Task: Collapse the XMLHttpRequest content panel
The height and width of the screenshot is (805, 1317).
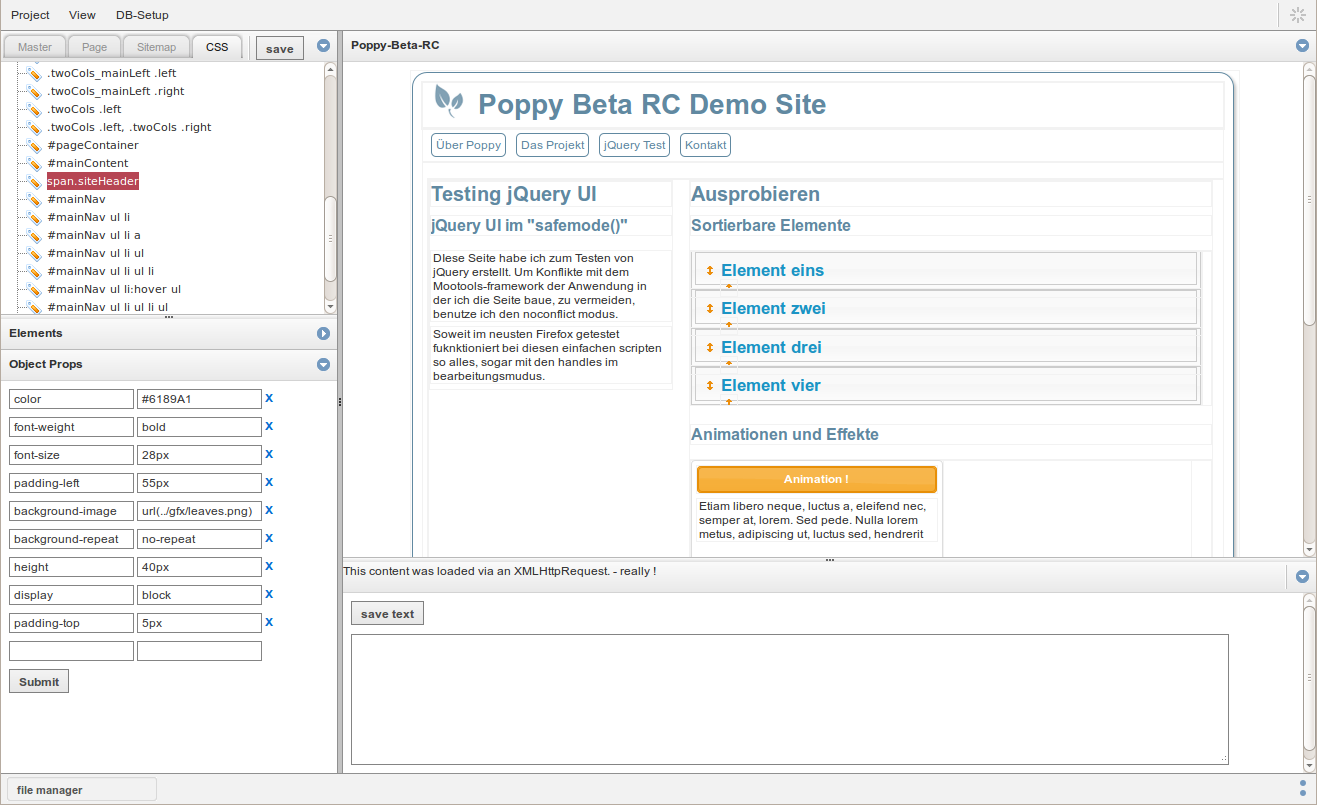Action: point(1302,576)
